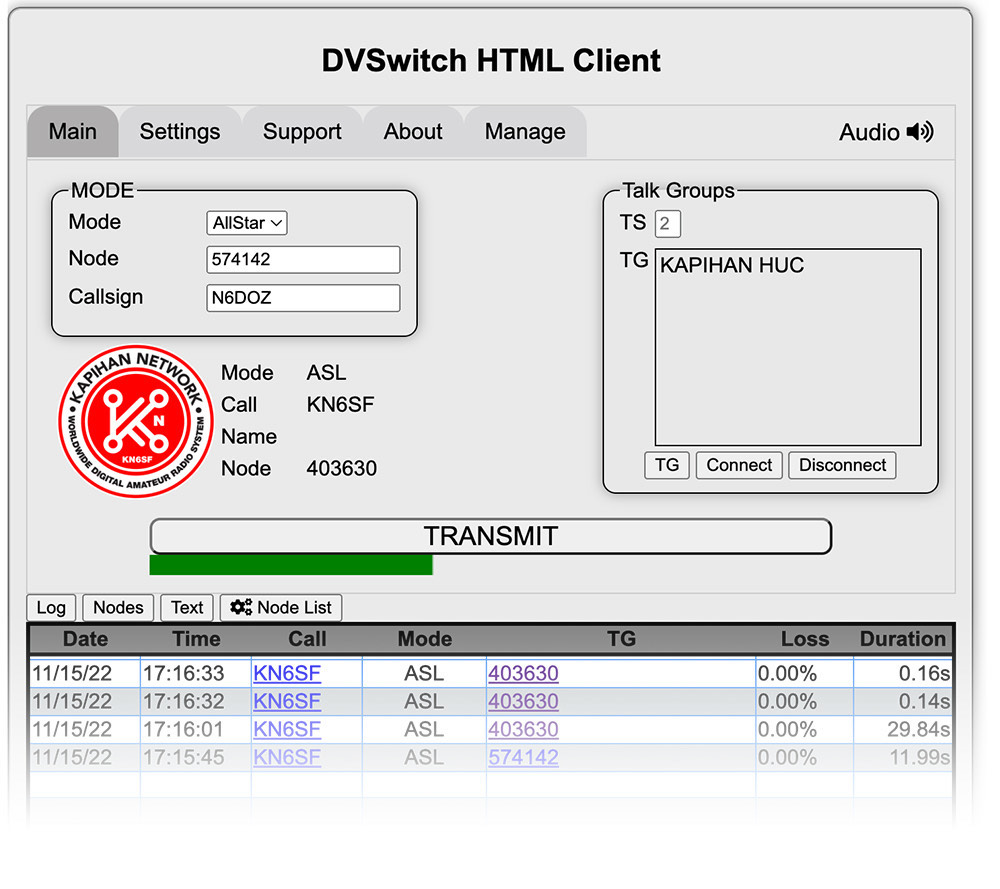
Task: Open KN6SF link in 17:15:45 row
Action: (287, 758)
